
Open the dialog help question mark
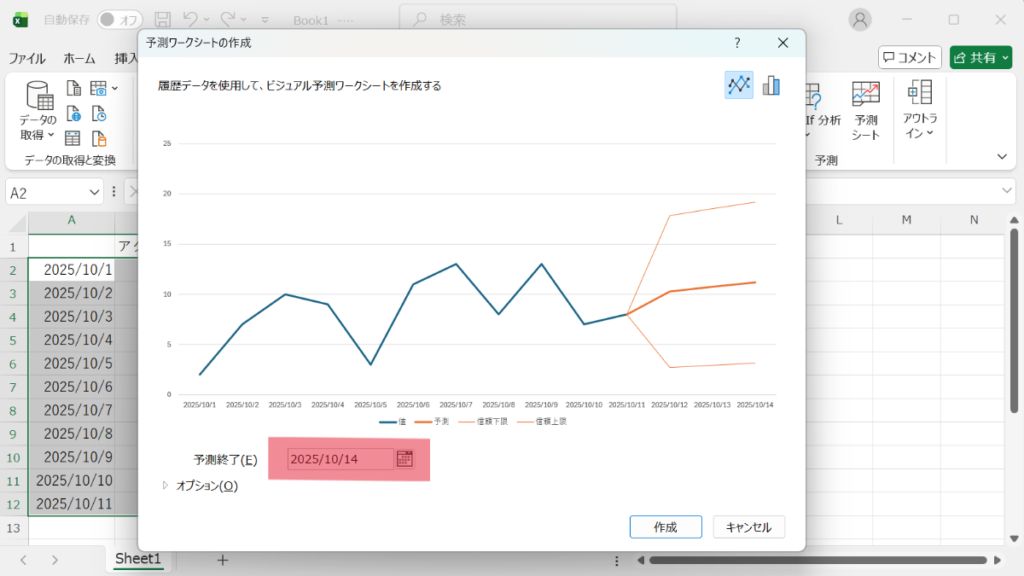click(x=737, y=43)
